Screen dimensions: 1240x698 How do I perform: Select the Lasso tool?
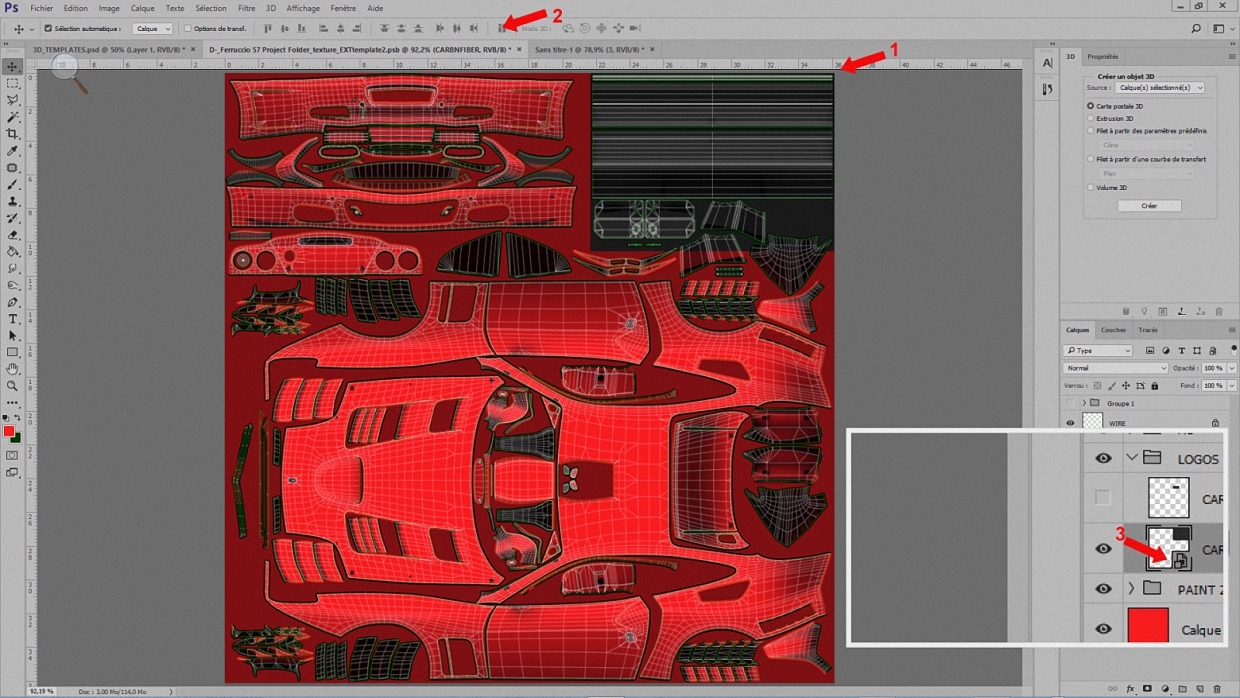12,100
